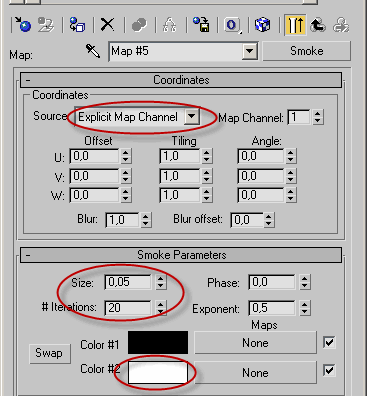The image size is (367, 396).
Task: Click Assign Material to Selection icon
Action: 77,25
